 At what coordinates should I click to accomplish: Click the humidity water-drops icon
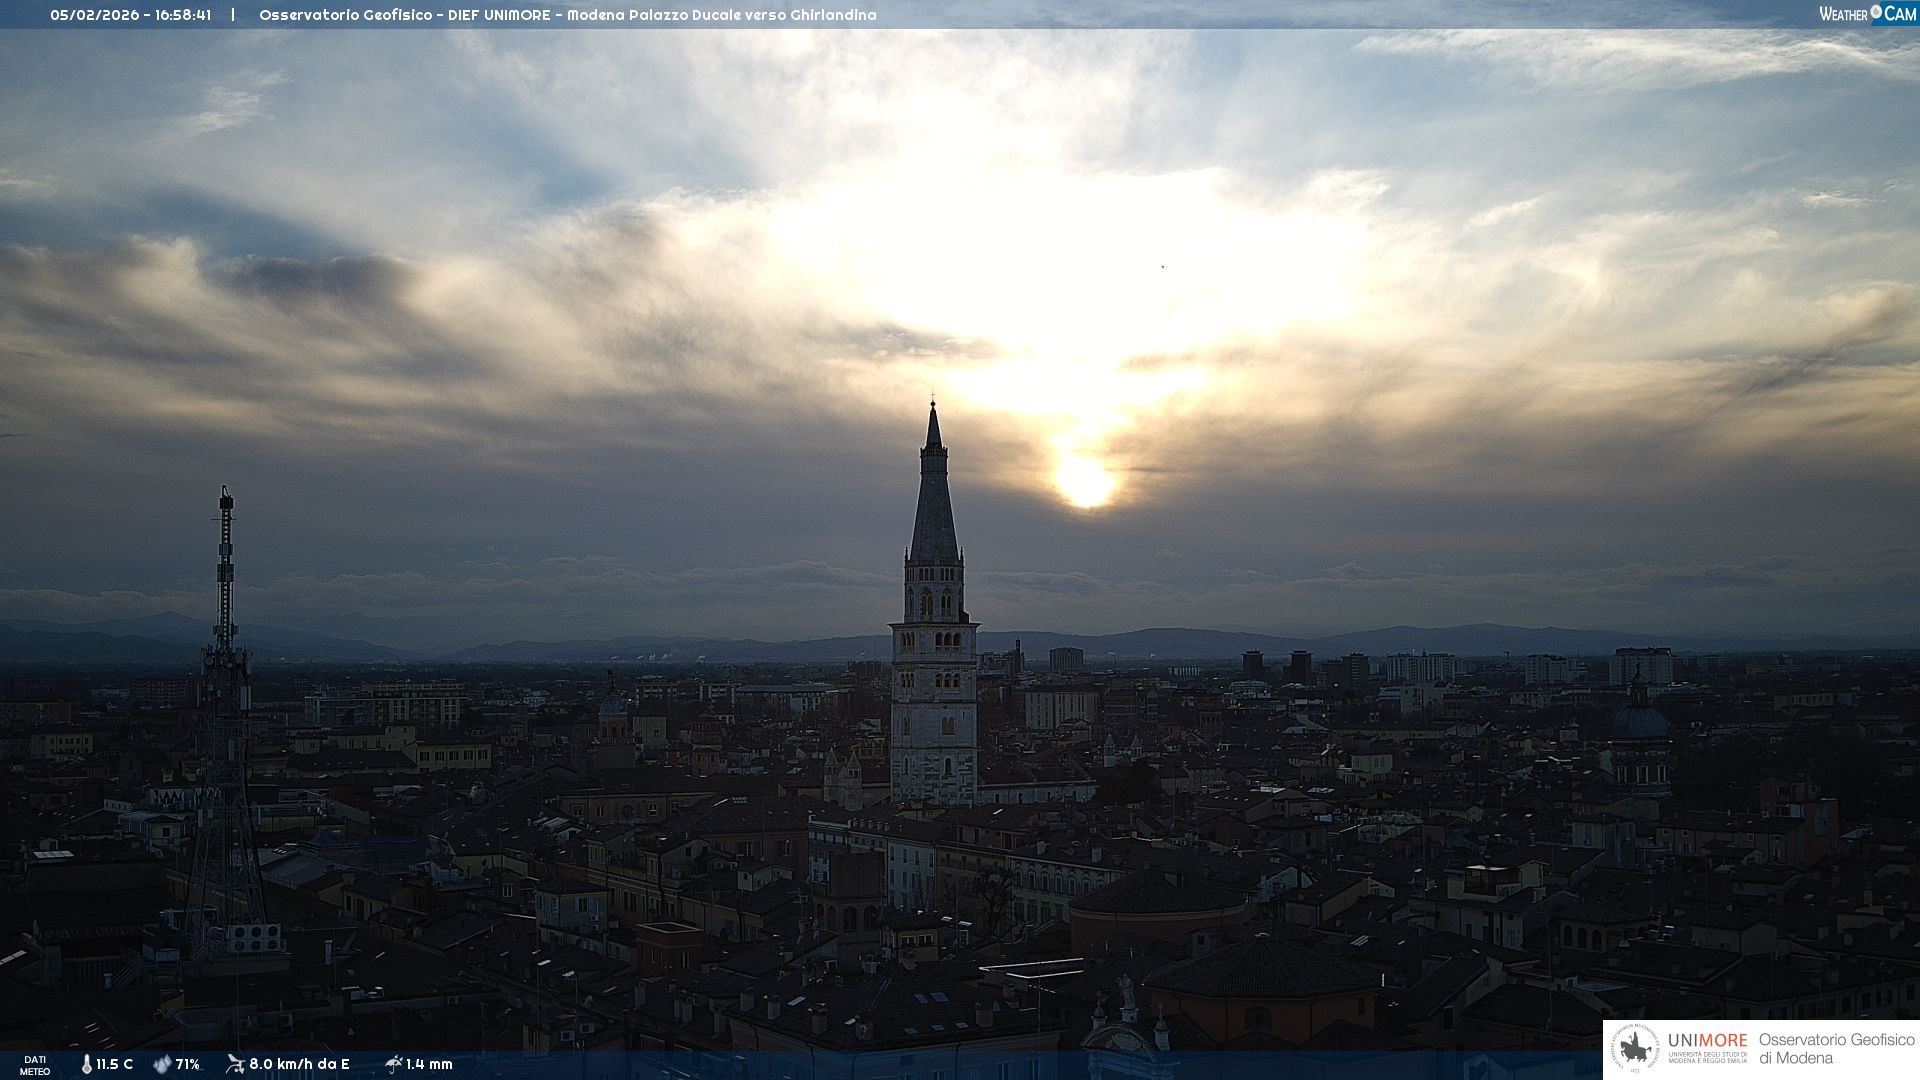pyautogui.click(x=162, y=1064)
